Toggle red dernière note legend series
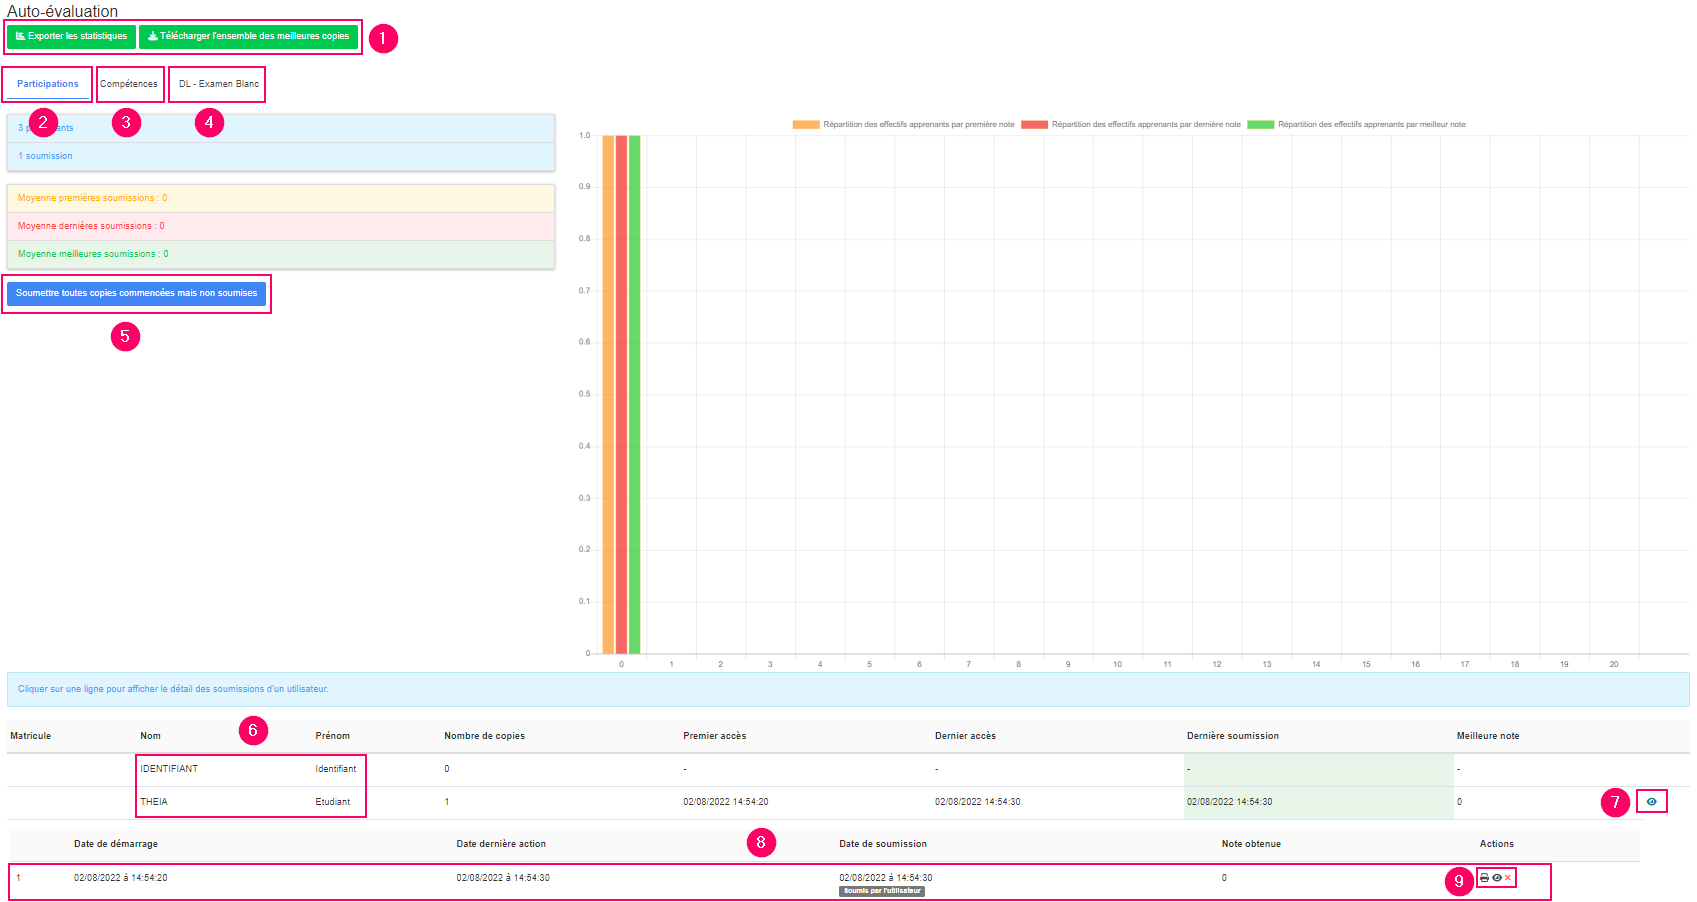Image resolution: width=1697 pixels, height=902 pixels. (x=1034, y=125)
